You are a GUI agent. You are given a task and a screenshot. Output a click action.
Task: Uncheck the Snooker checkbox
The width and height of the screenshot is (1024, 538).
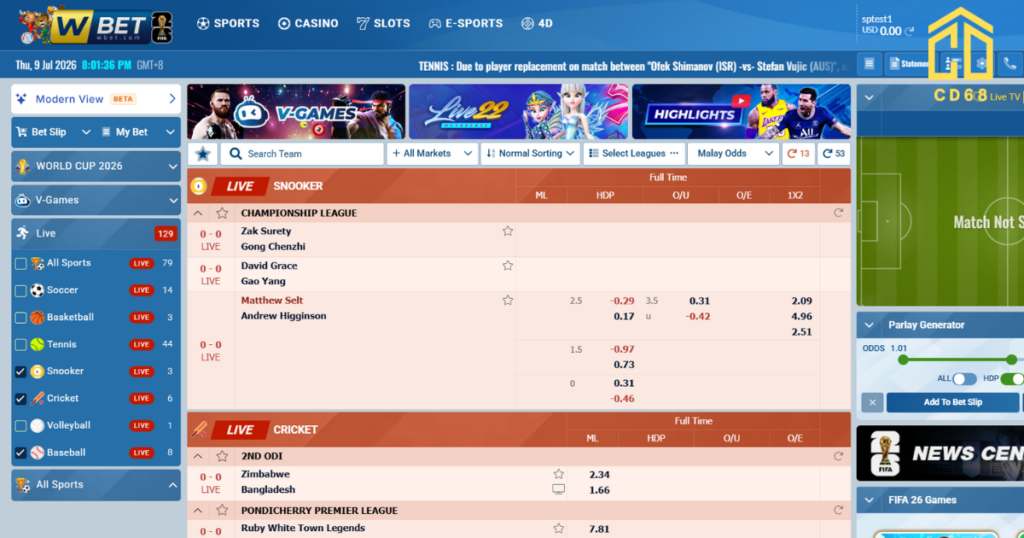pos(21,372)
